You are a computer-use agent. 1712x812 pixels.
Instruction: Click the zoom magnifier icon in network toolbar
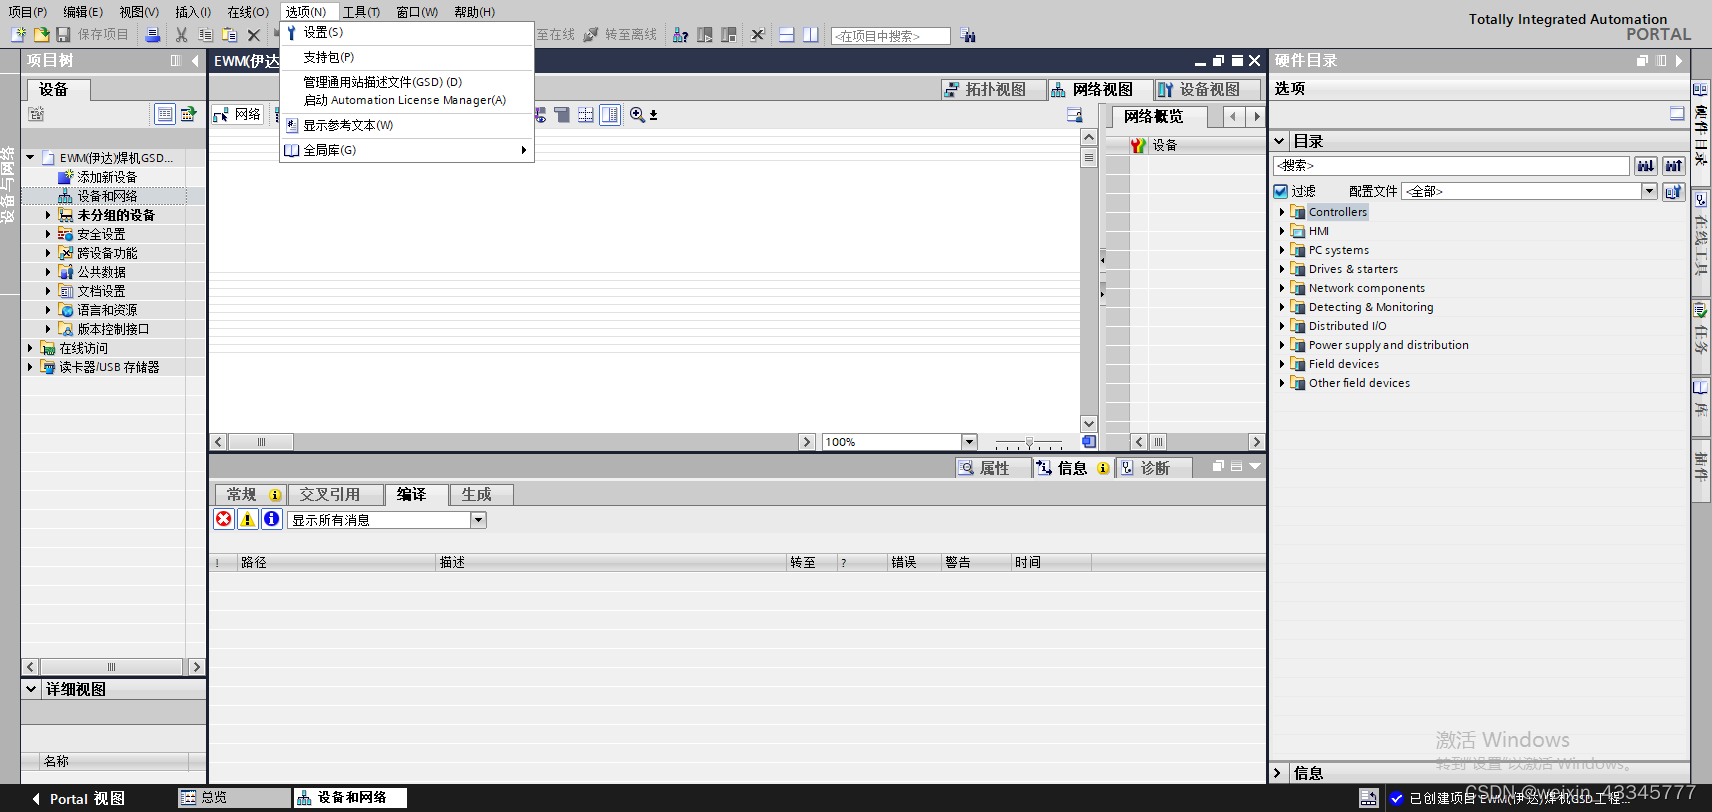click(x=637, y=115)
